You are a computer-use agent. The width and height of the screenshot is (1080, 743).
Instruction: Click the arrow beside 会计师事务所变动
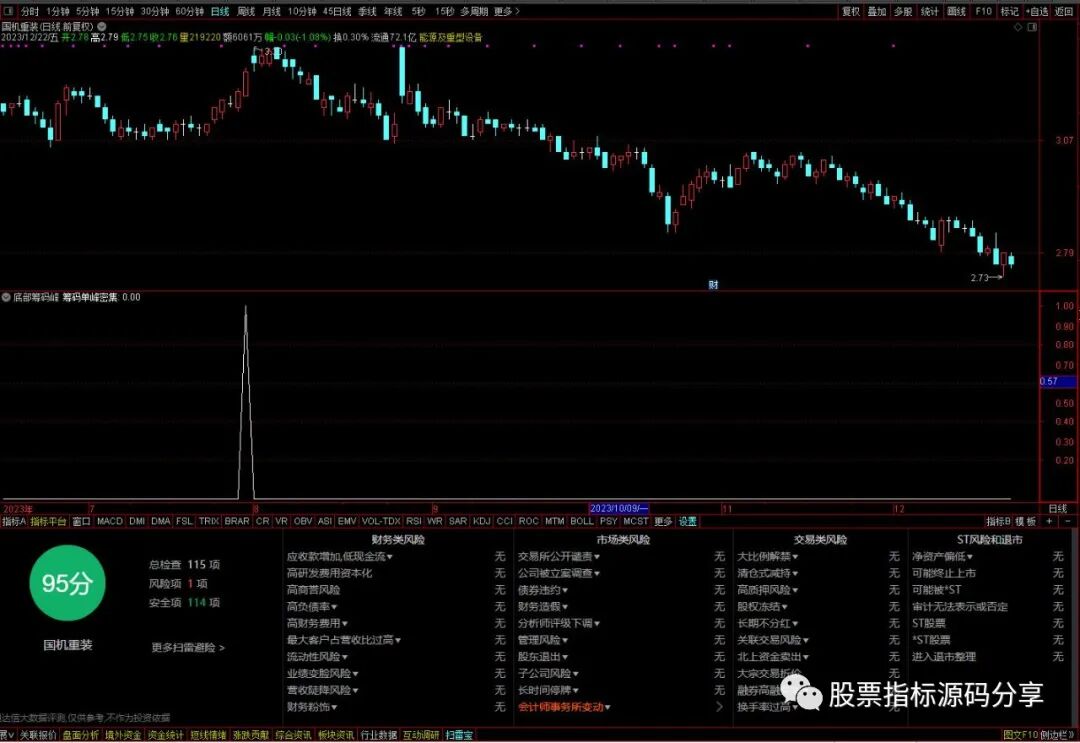720,707
